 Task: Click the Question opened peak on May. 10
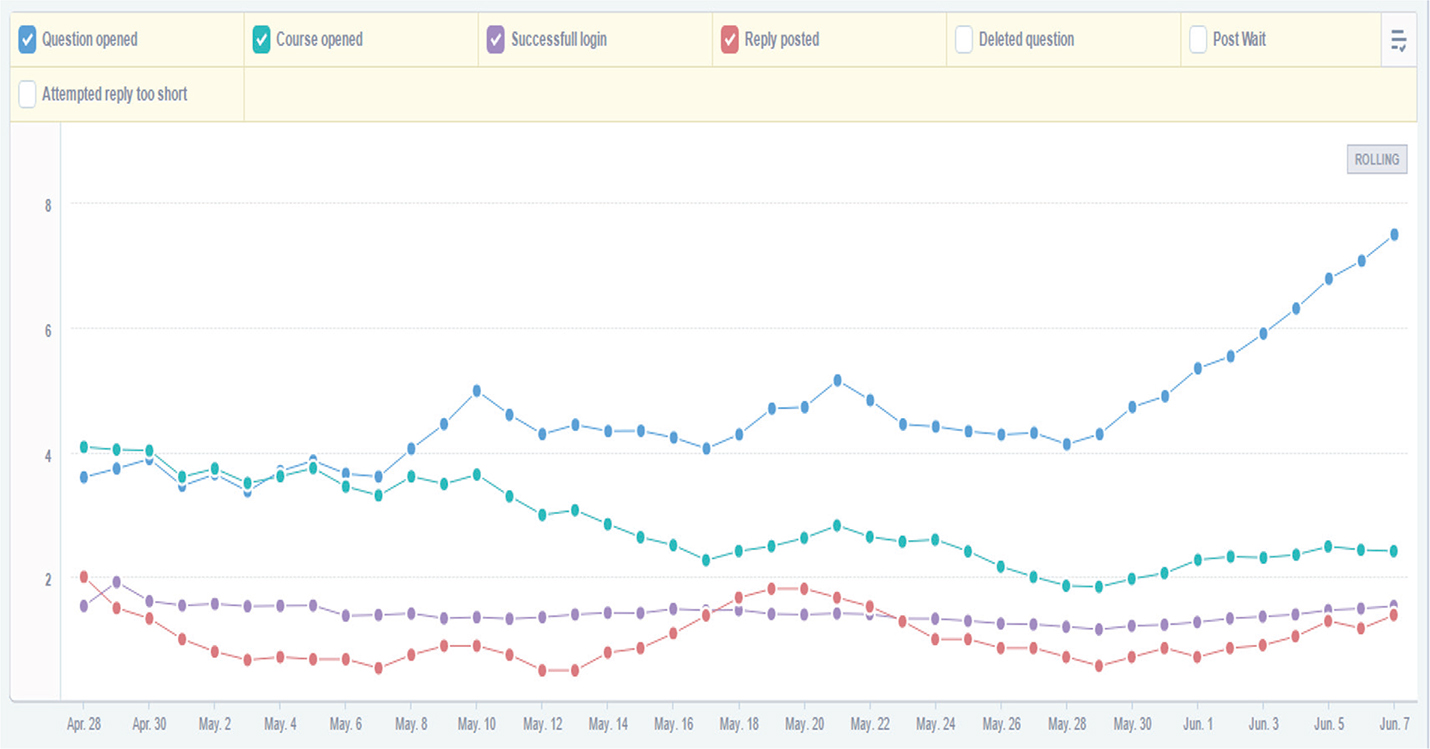tap(477, 390)
